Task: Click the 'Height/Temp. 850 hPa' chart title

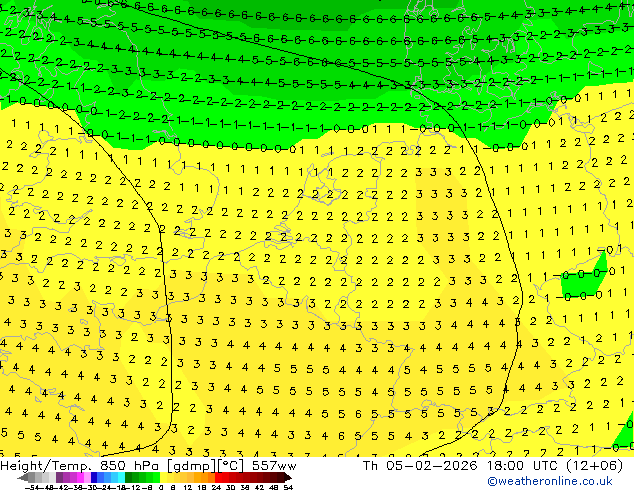Action: 82,466
